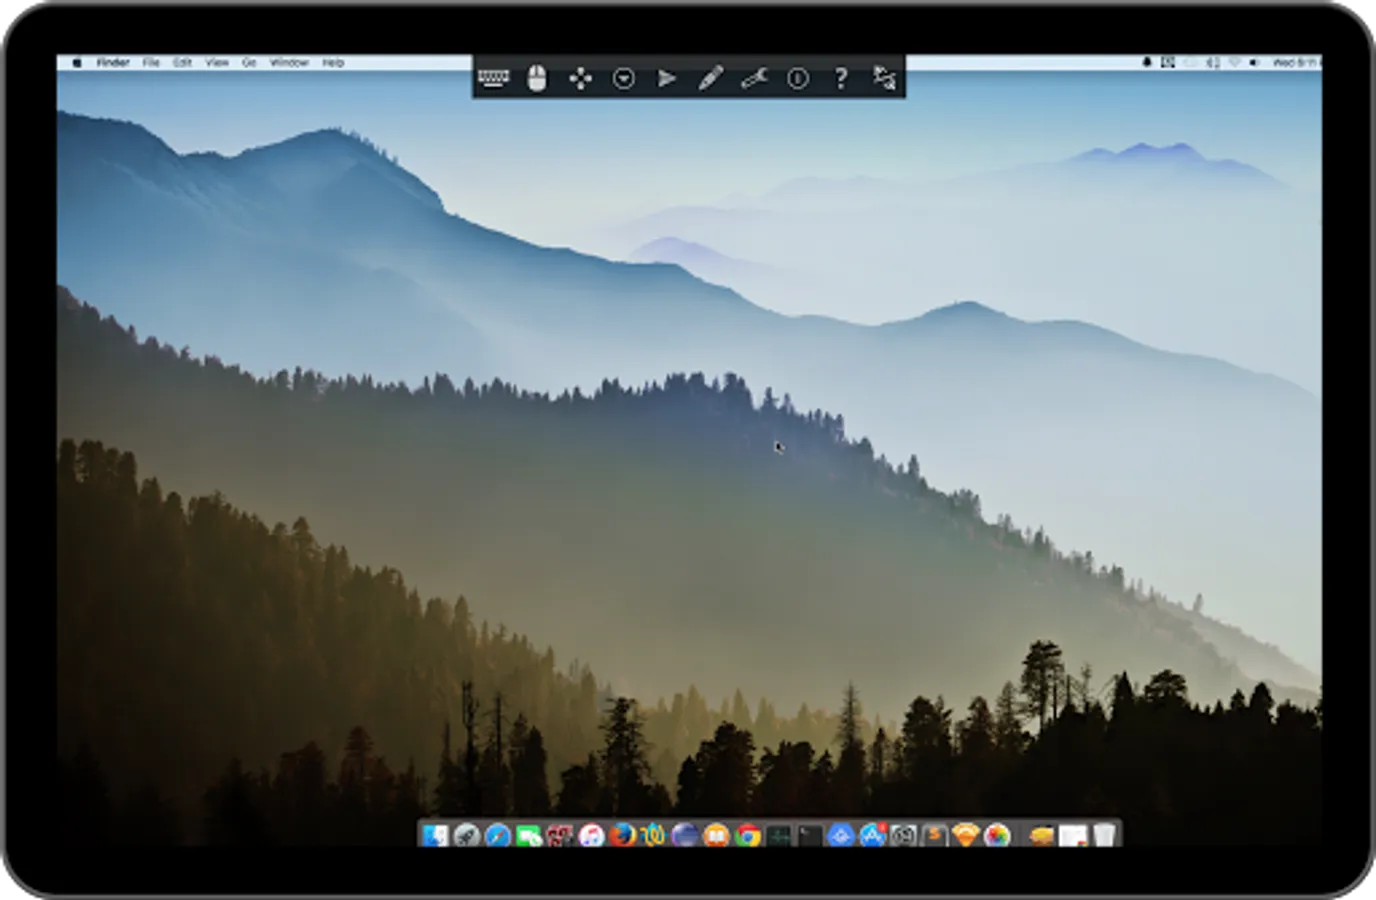
Task: Open the Trash in the dock
Action: tap(1104, 835)
